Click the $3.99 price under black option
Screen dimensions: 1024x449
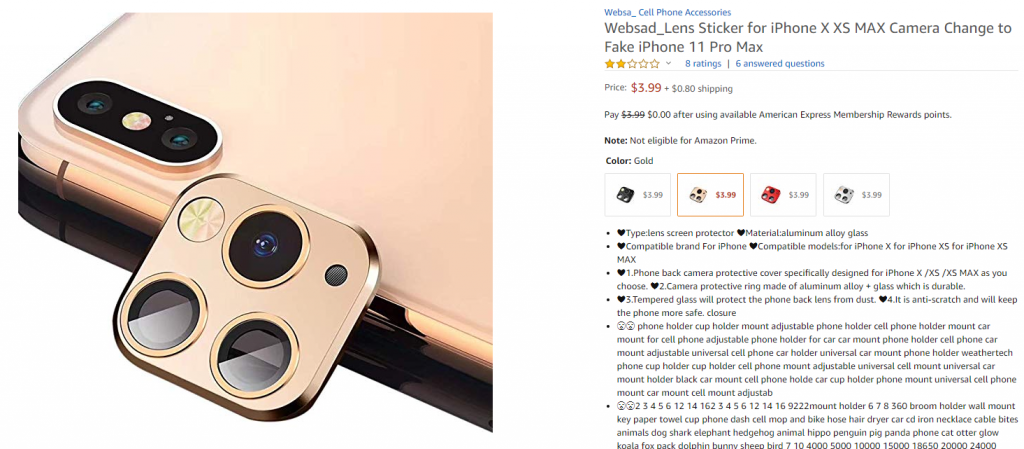(653, 194)
